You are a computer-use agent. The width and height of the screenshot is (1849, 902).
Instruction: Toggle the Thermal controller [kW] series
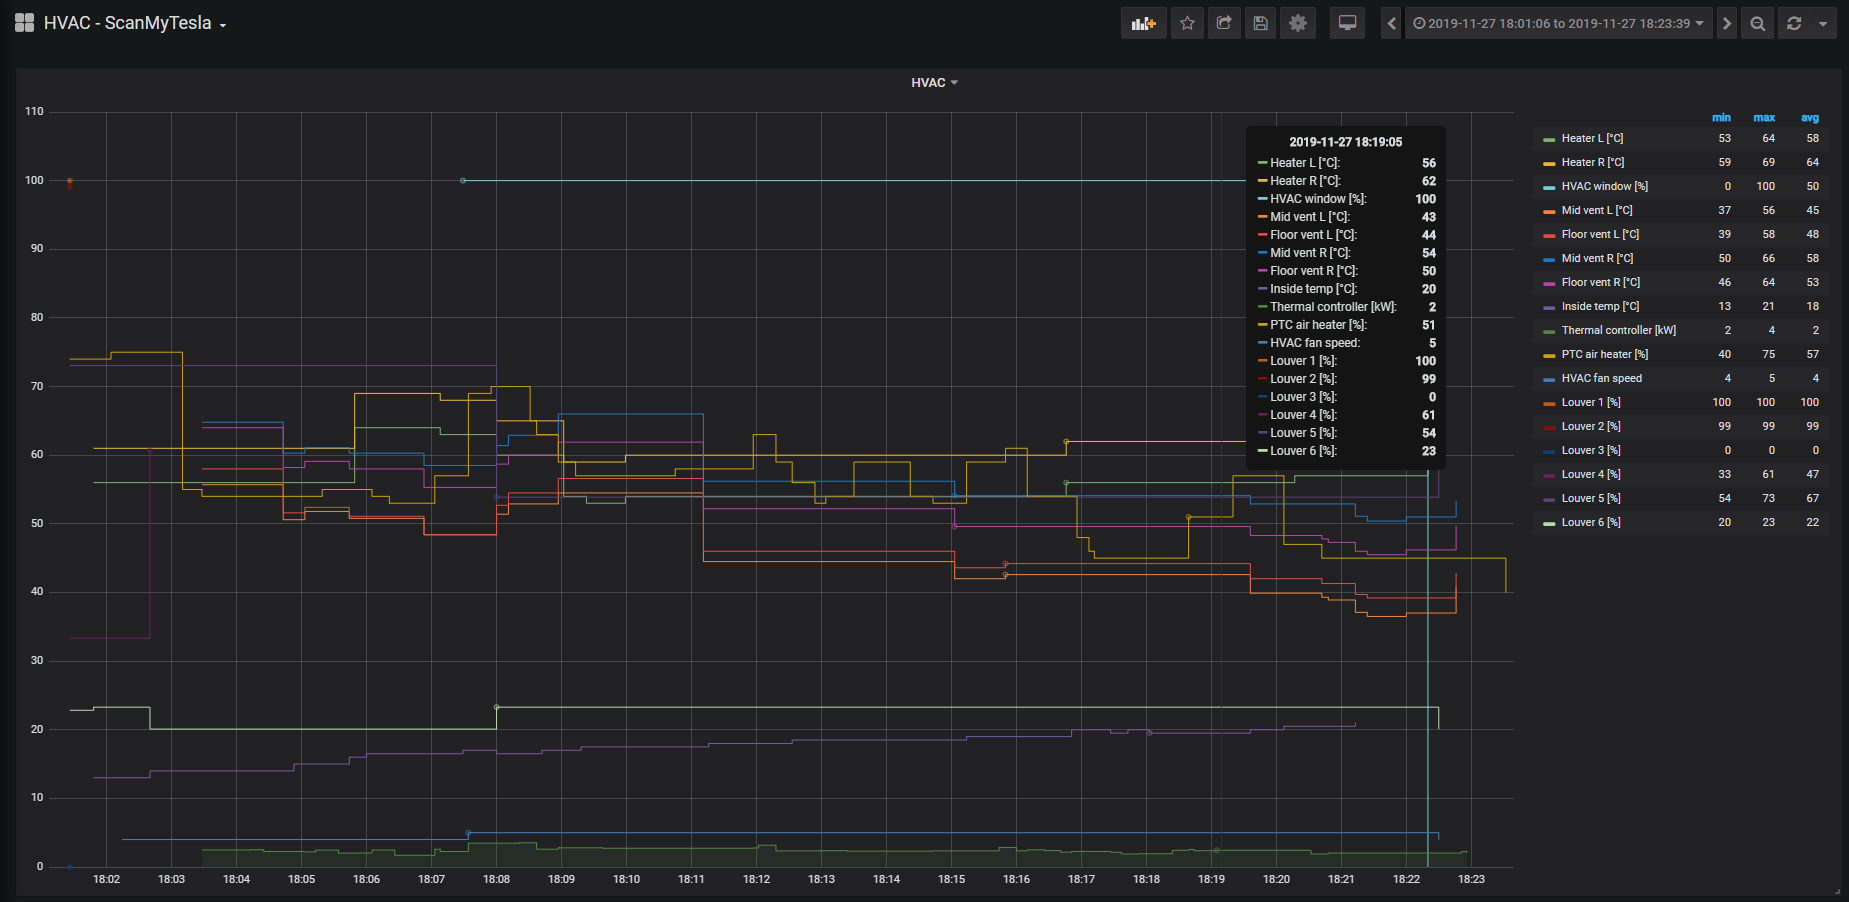point(1619,330)
